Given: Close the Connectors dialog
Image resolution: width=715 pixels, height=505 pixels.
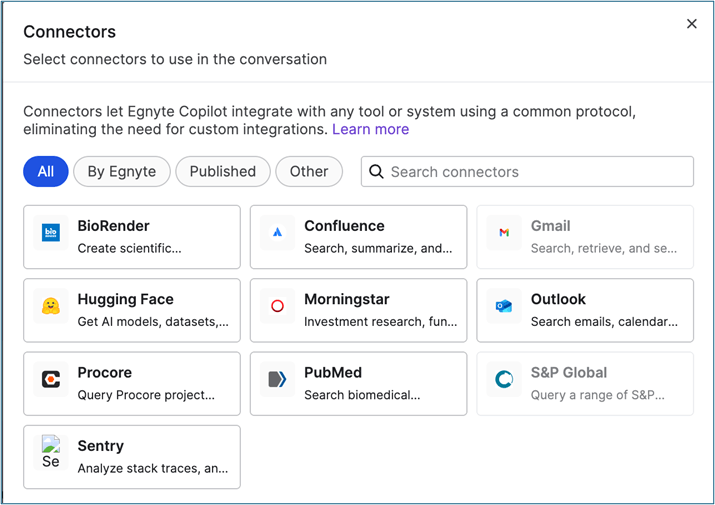Looking at the screenshot, I should (x=691, y=24).
